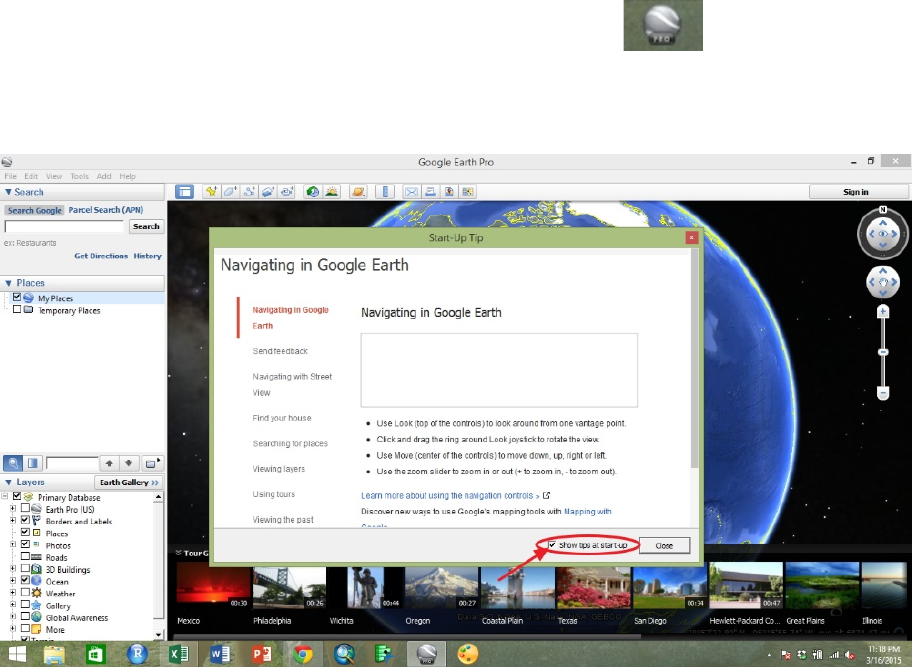Screen dimensions: 912x667
Task: Click the Look joystick eye icon
Action: [883, 234]
